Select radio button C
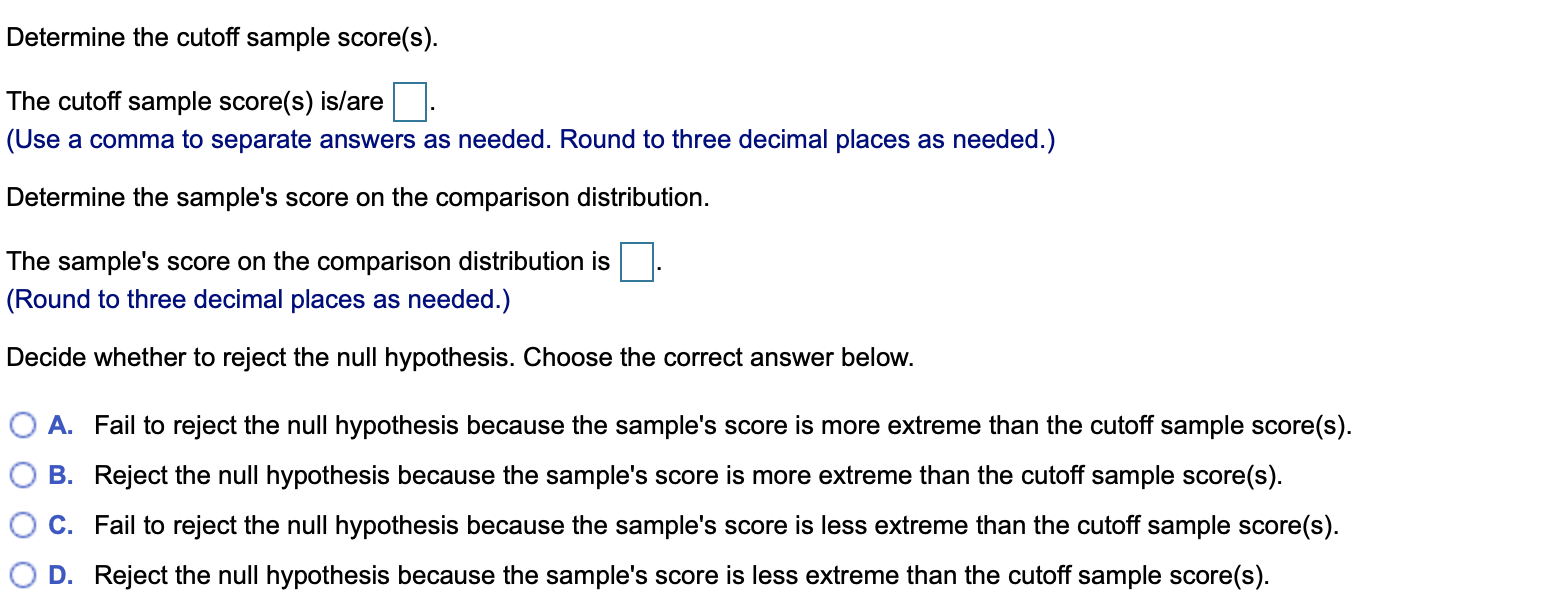 (22, 525)
